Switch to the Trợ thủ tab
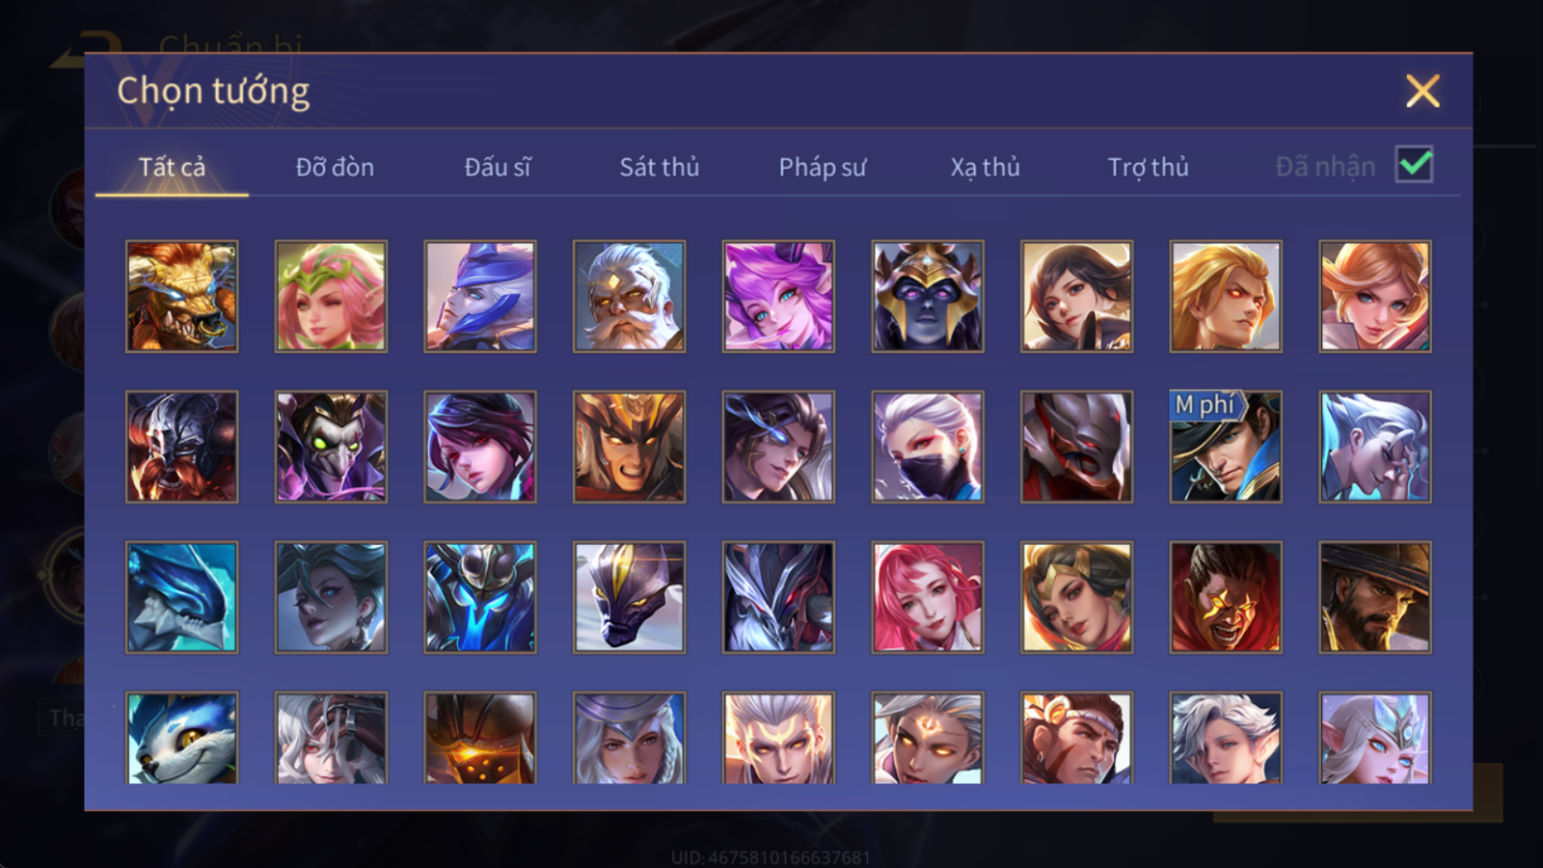 click(x=1148, y=167)
